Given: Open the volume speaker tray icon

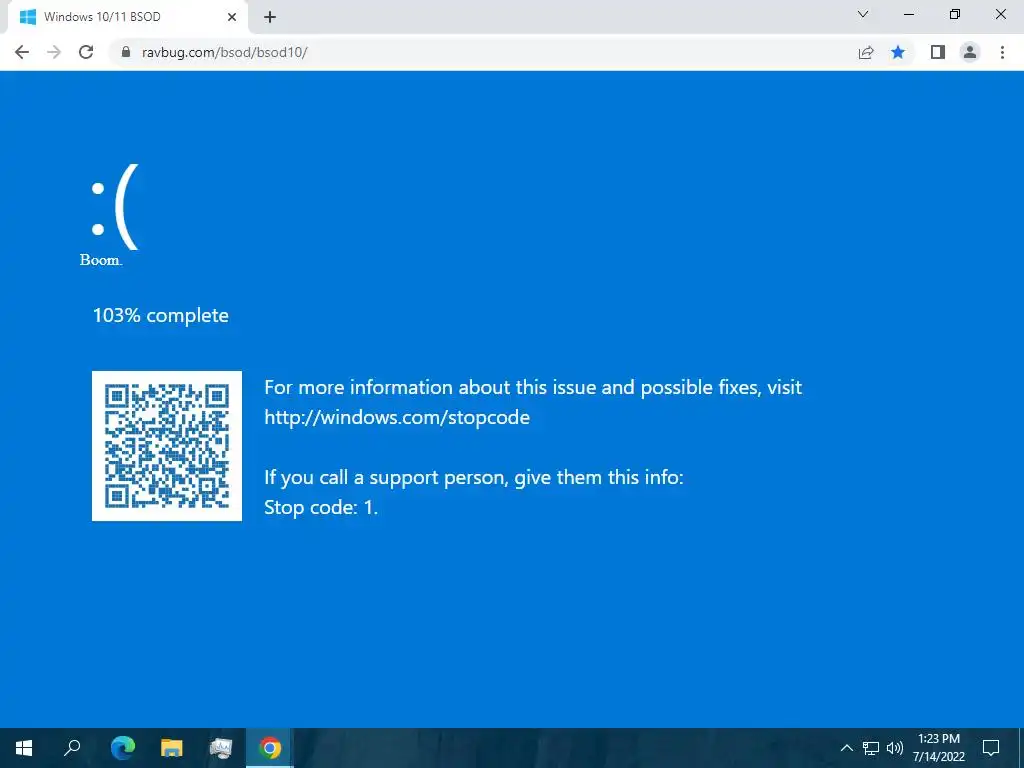Looking at the screenshot, I should [895, 748].
